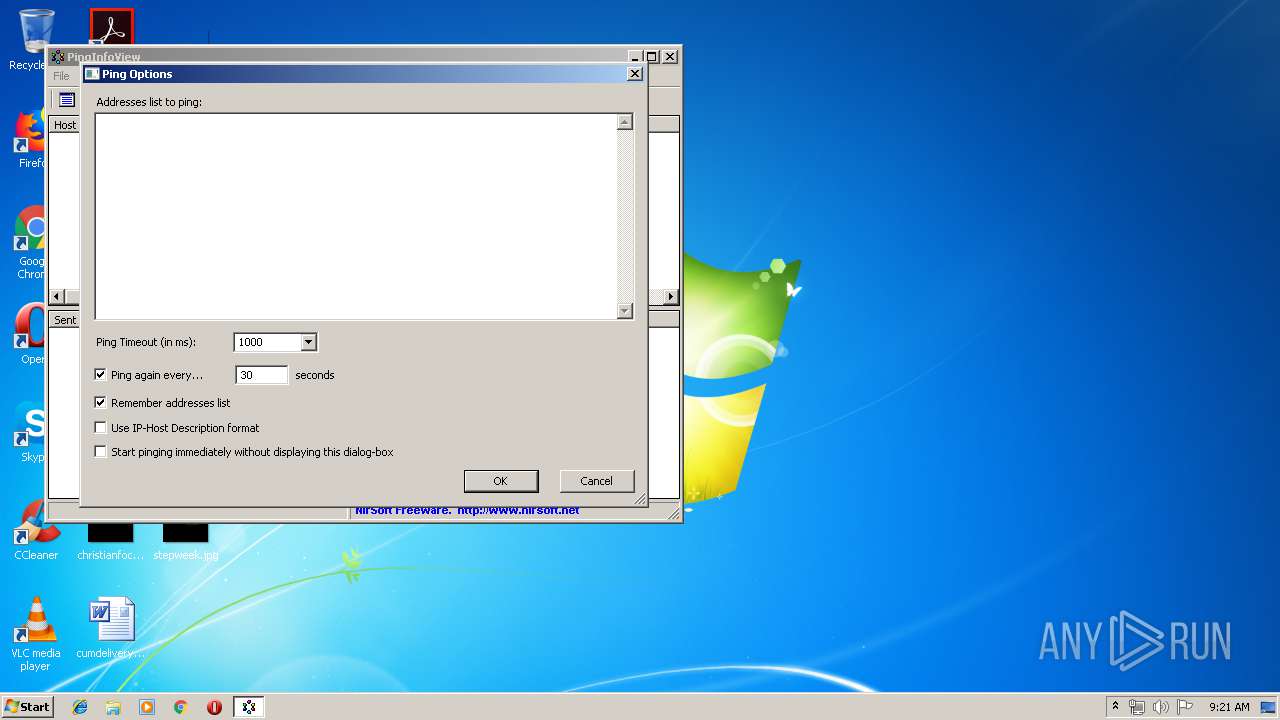Select the Skype desktop shortcut
Screen dimensions: 1280x720
click(32, 432)
